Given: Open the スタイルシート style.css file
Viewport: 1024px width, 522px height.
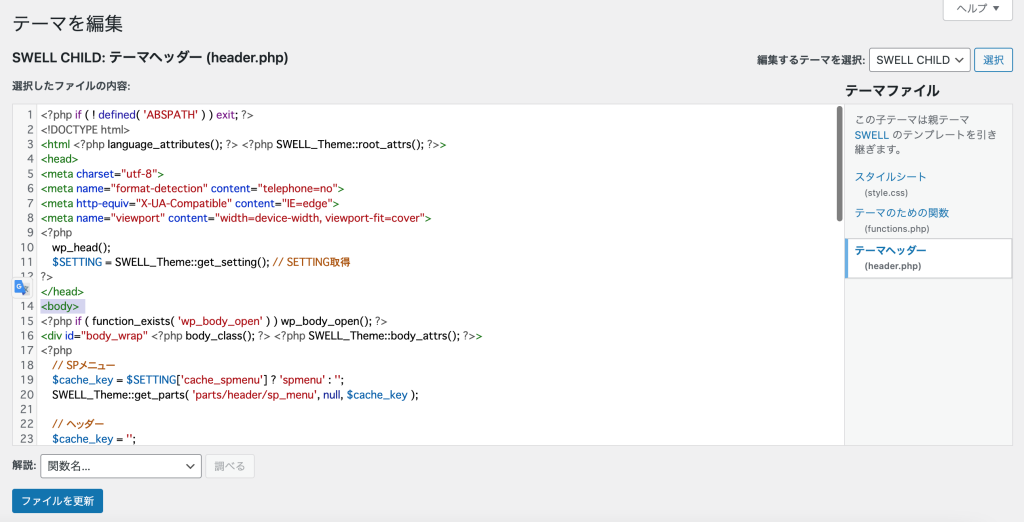Looking at the screenshot, I should pyautogui.click(x=890, y=177).
